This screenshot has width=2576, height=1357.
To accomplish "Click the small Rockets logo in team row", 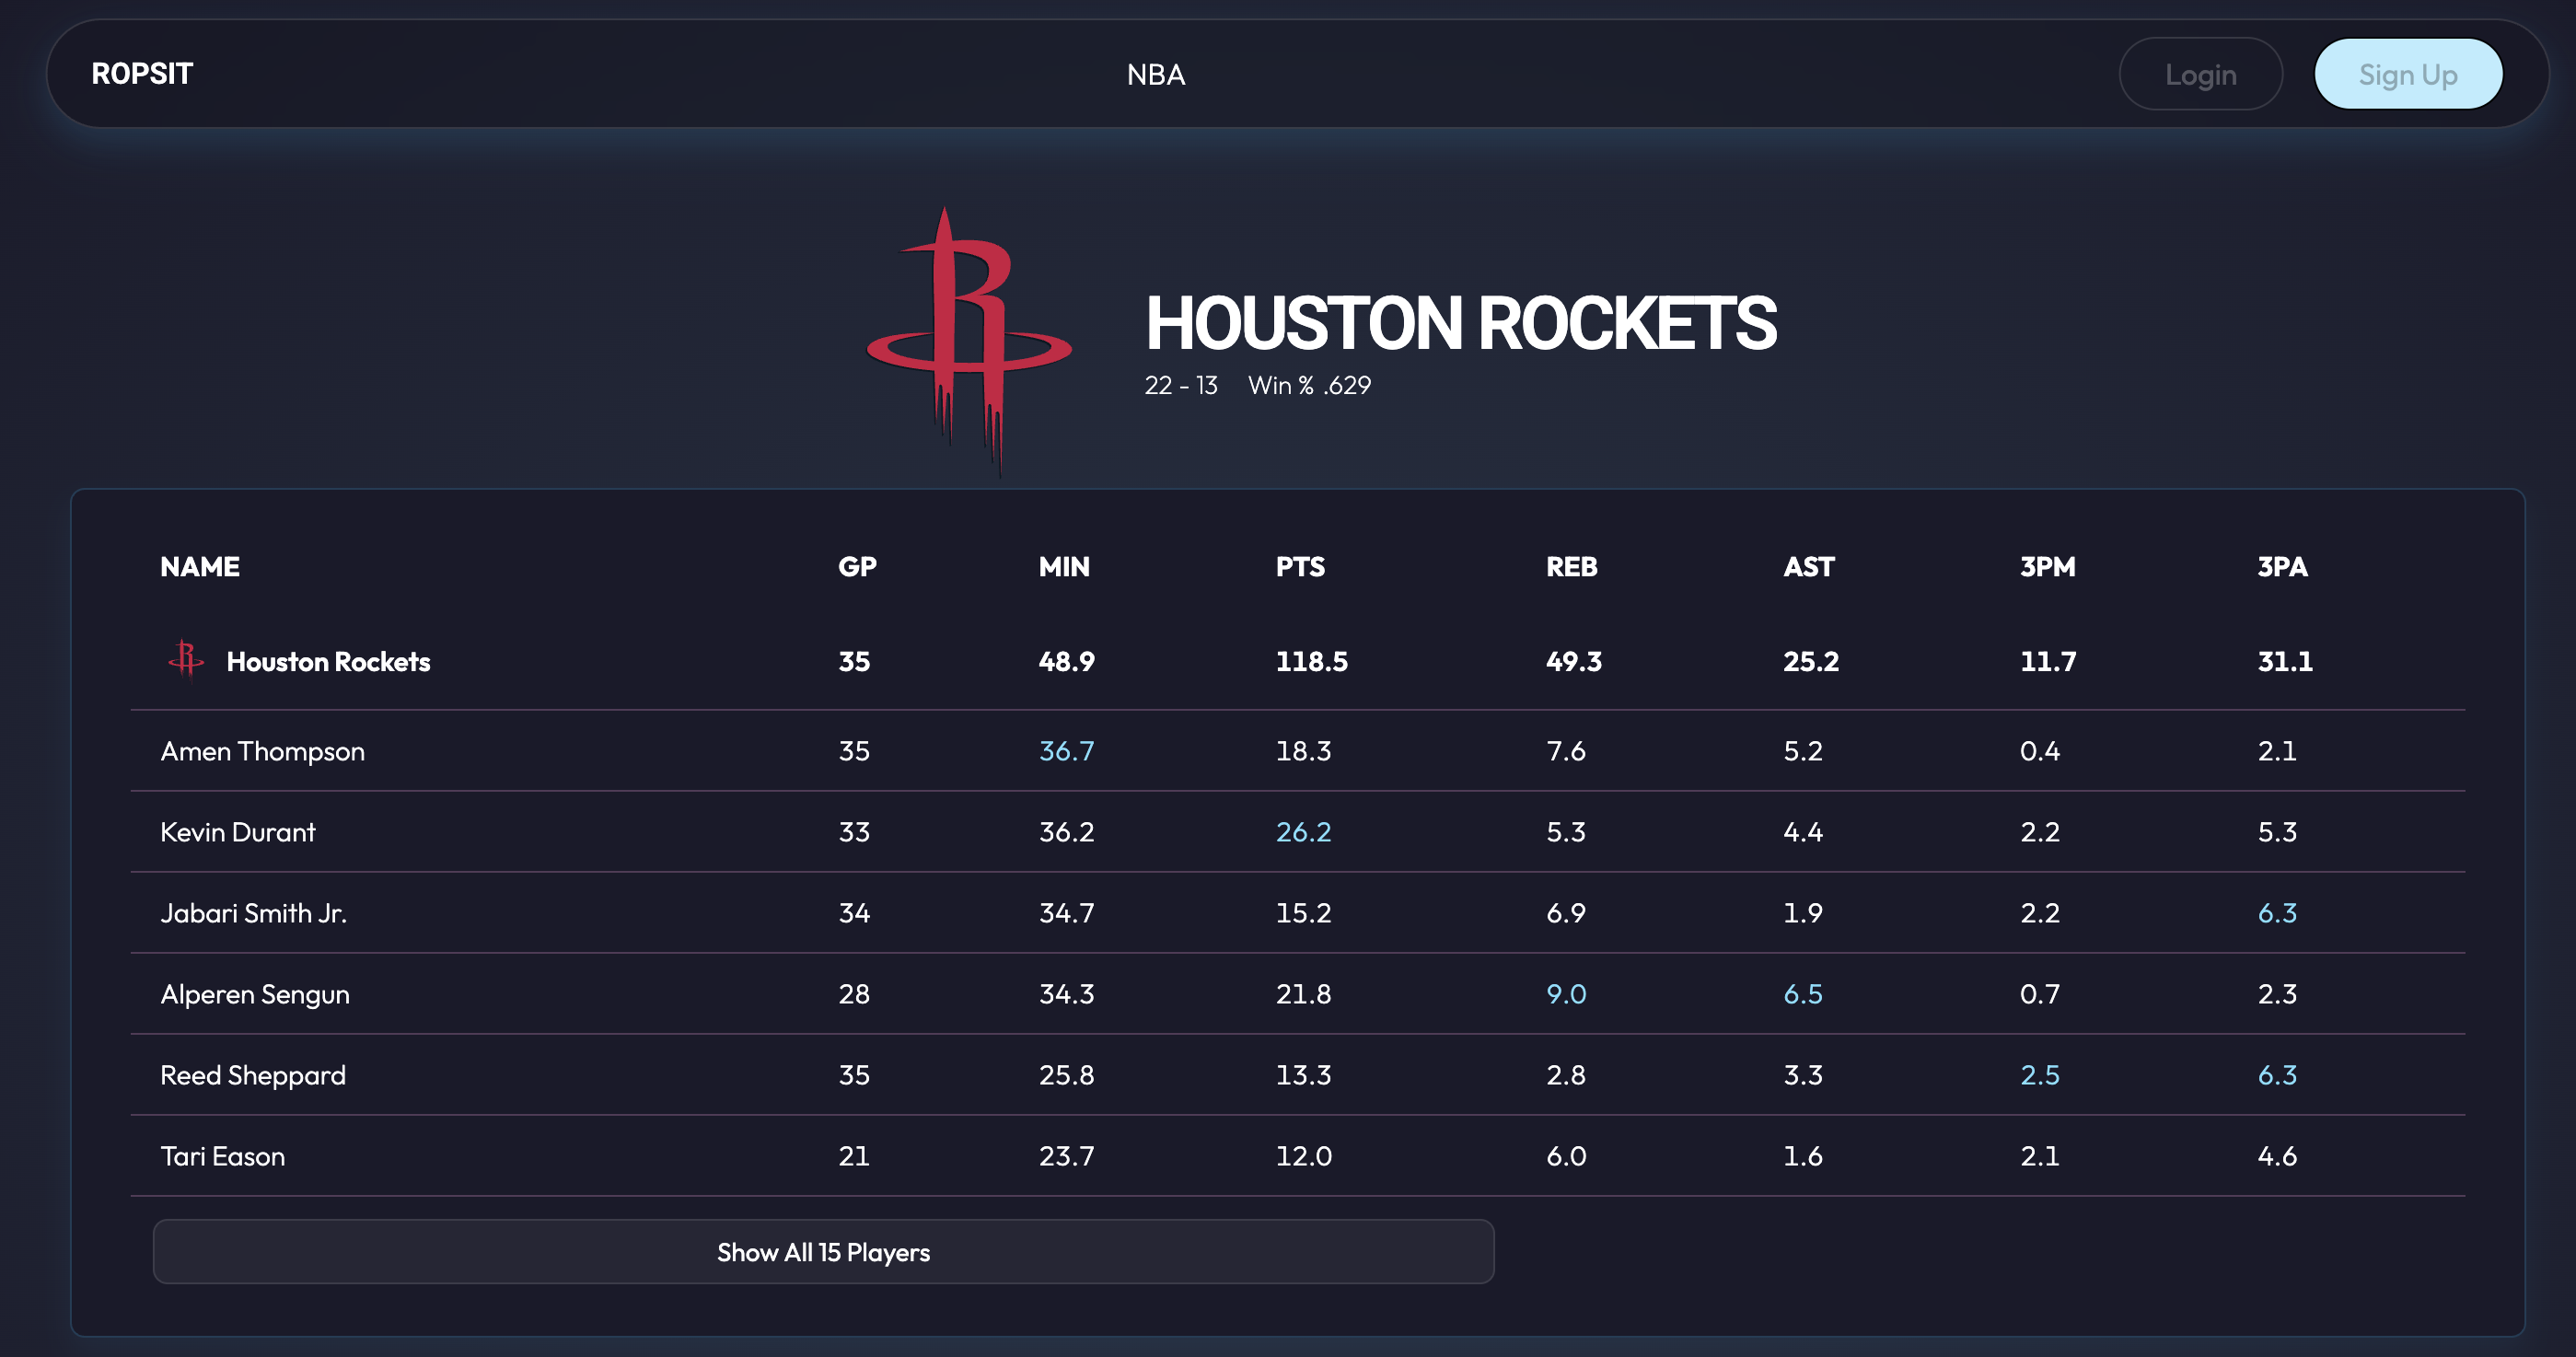I will pos(186,661).
